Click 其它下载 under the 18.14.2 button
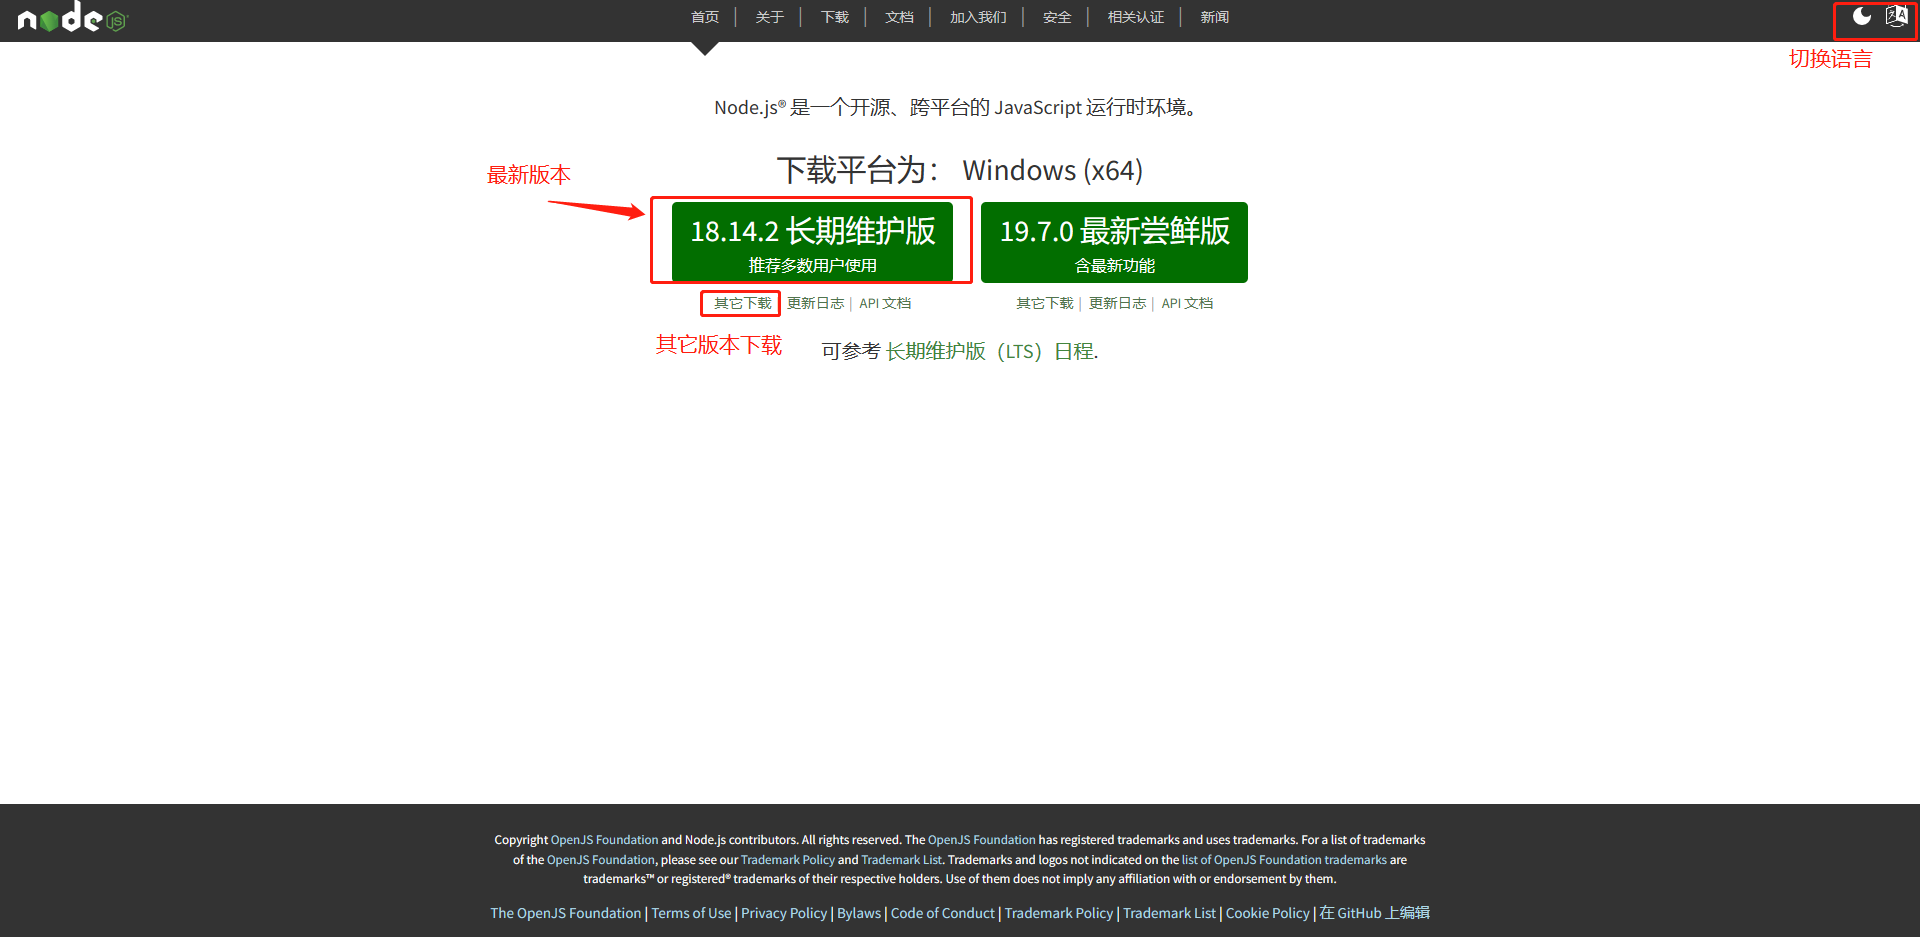1920x937 pixels. (x=743, y=303)
